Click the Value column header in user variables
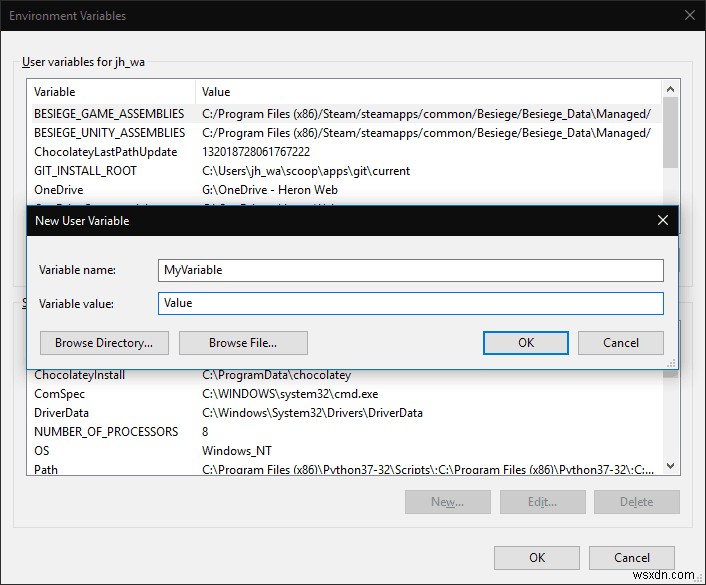706x585 pixels. 429,92
